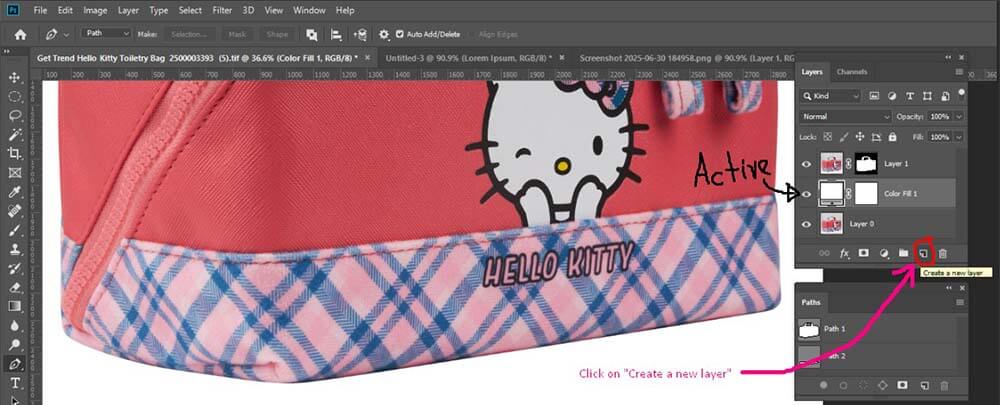Hide Color Fill 1 layer eye icon
Screen dimensions: 1000x405
click(807, 194)
